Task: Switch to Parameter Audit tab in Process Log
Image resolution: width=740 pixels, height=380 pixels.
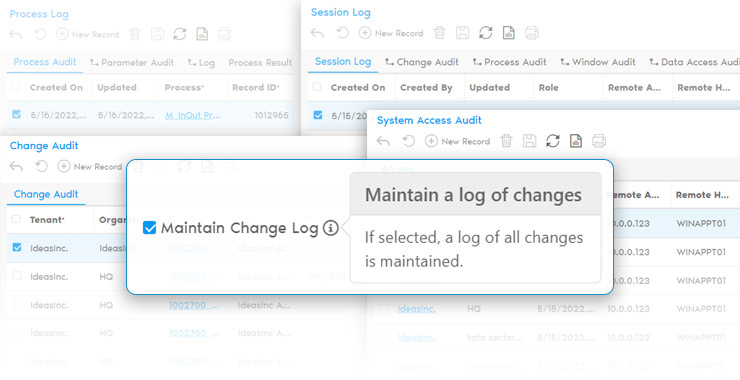Action: (132, 62)
